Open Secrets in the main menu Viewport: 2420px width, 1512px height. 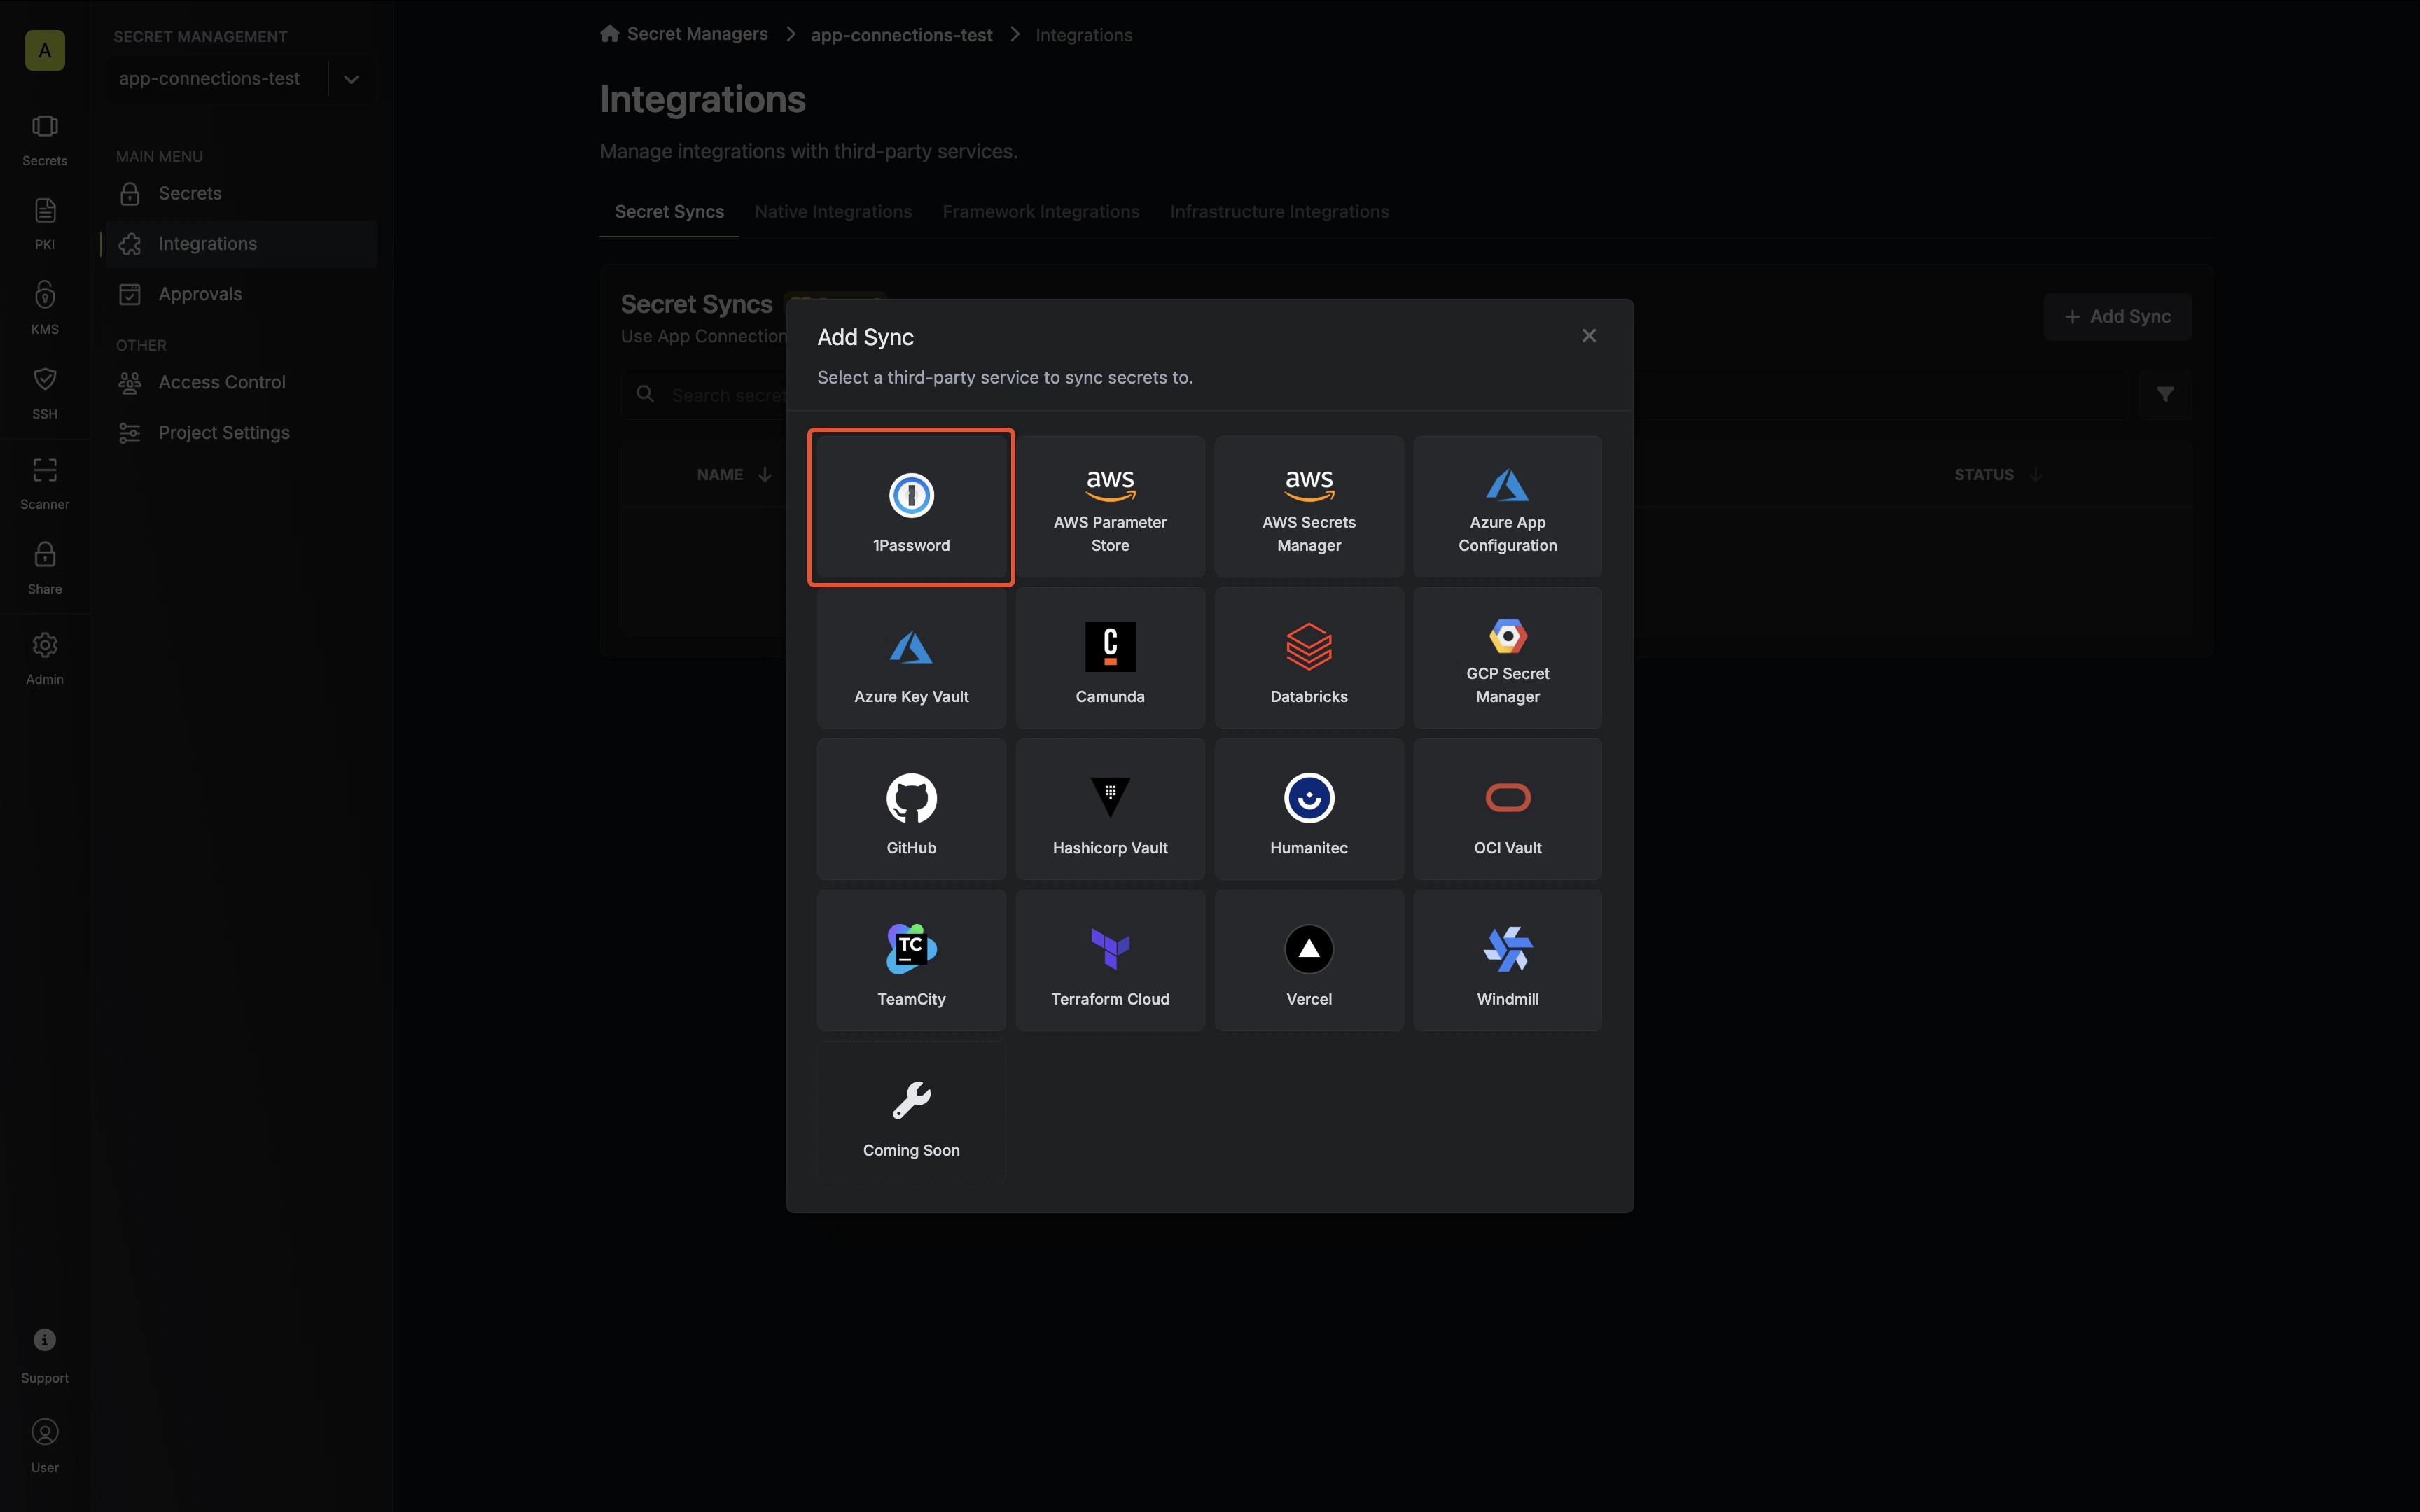tap(242, 194)
